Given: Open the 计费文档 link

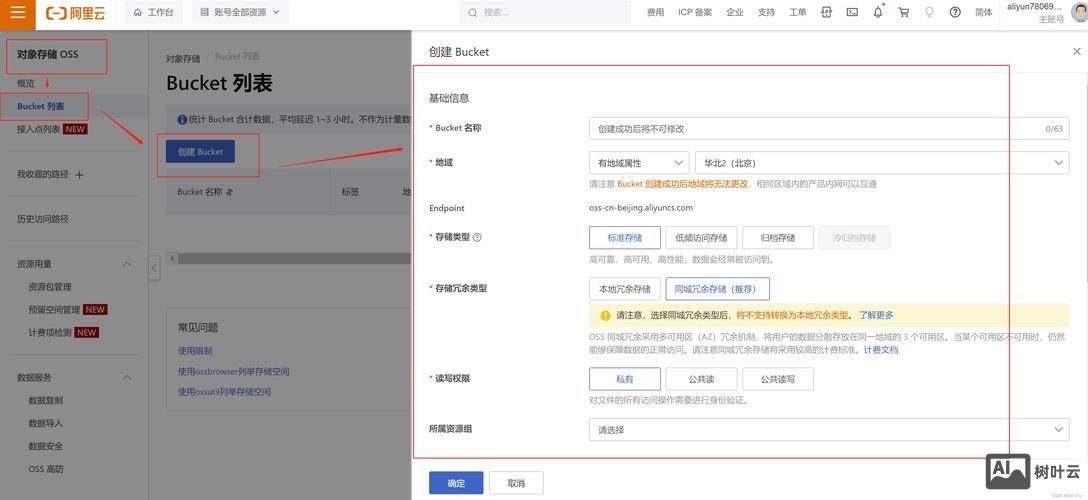Looking at the screenshot, I should tap(881, 350).
